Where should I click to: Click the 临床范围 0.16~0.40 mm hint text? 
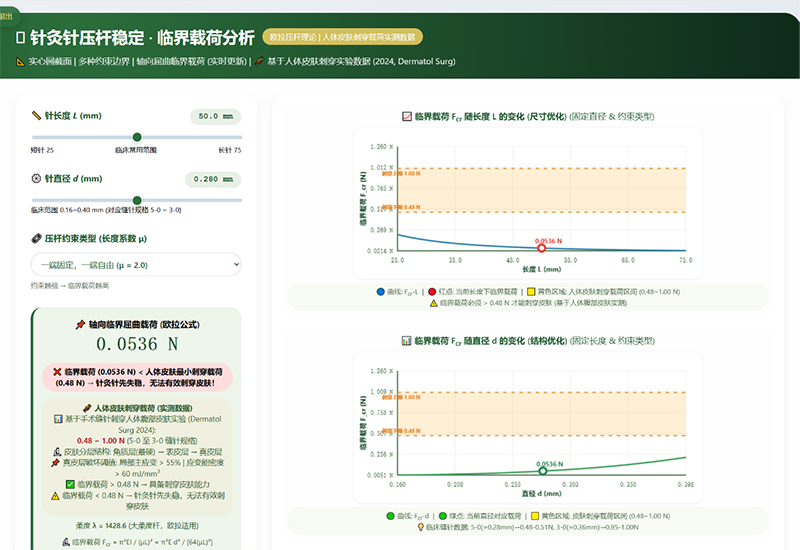(x=106, y=210)
